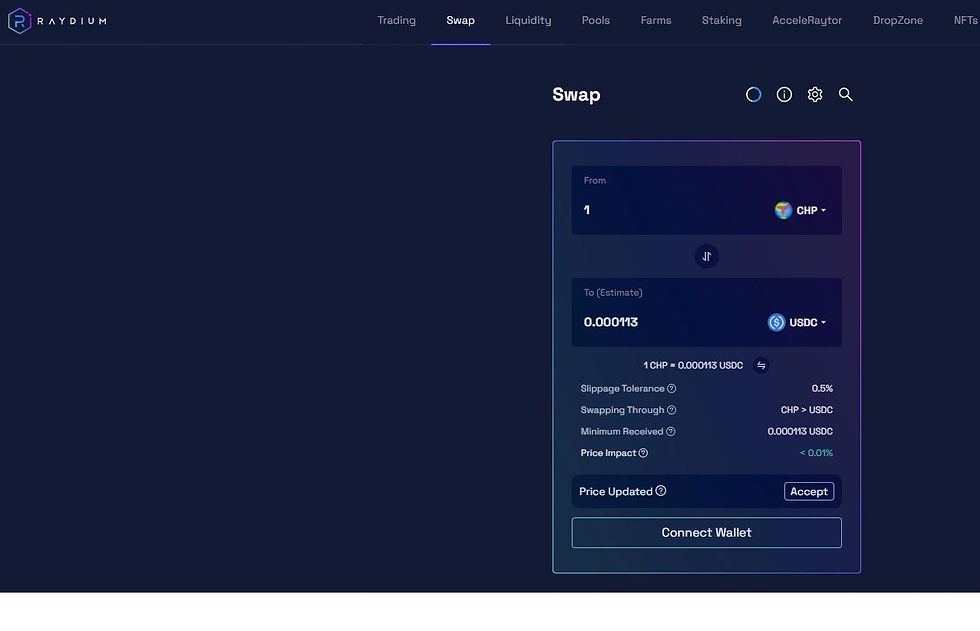This screenshot has height=631, width=980.
Task: Click the < 0.01% price impact value
Action: [x=816, y=453]
